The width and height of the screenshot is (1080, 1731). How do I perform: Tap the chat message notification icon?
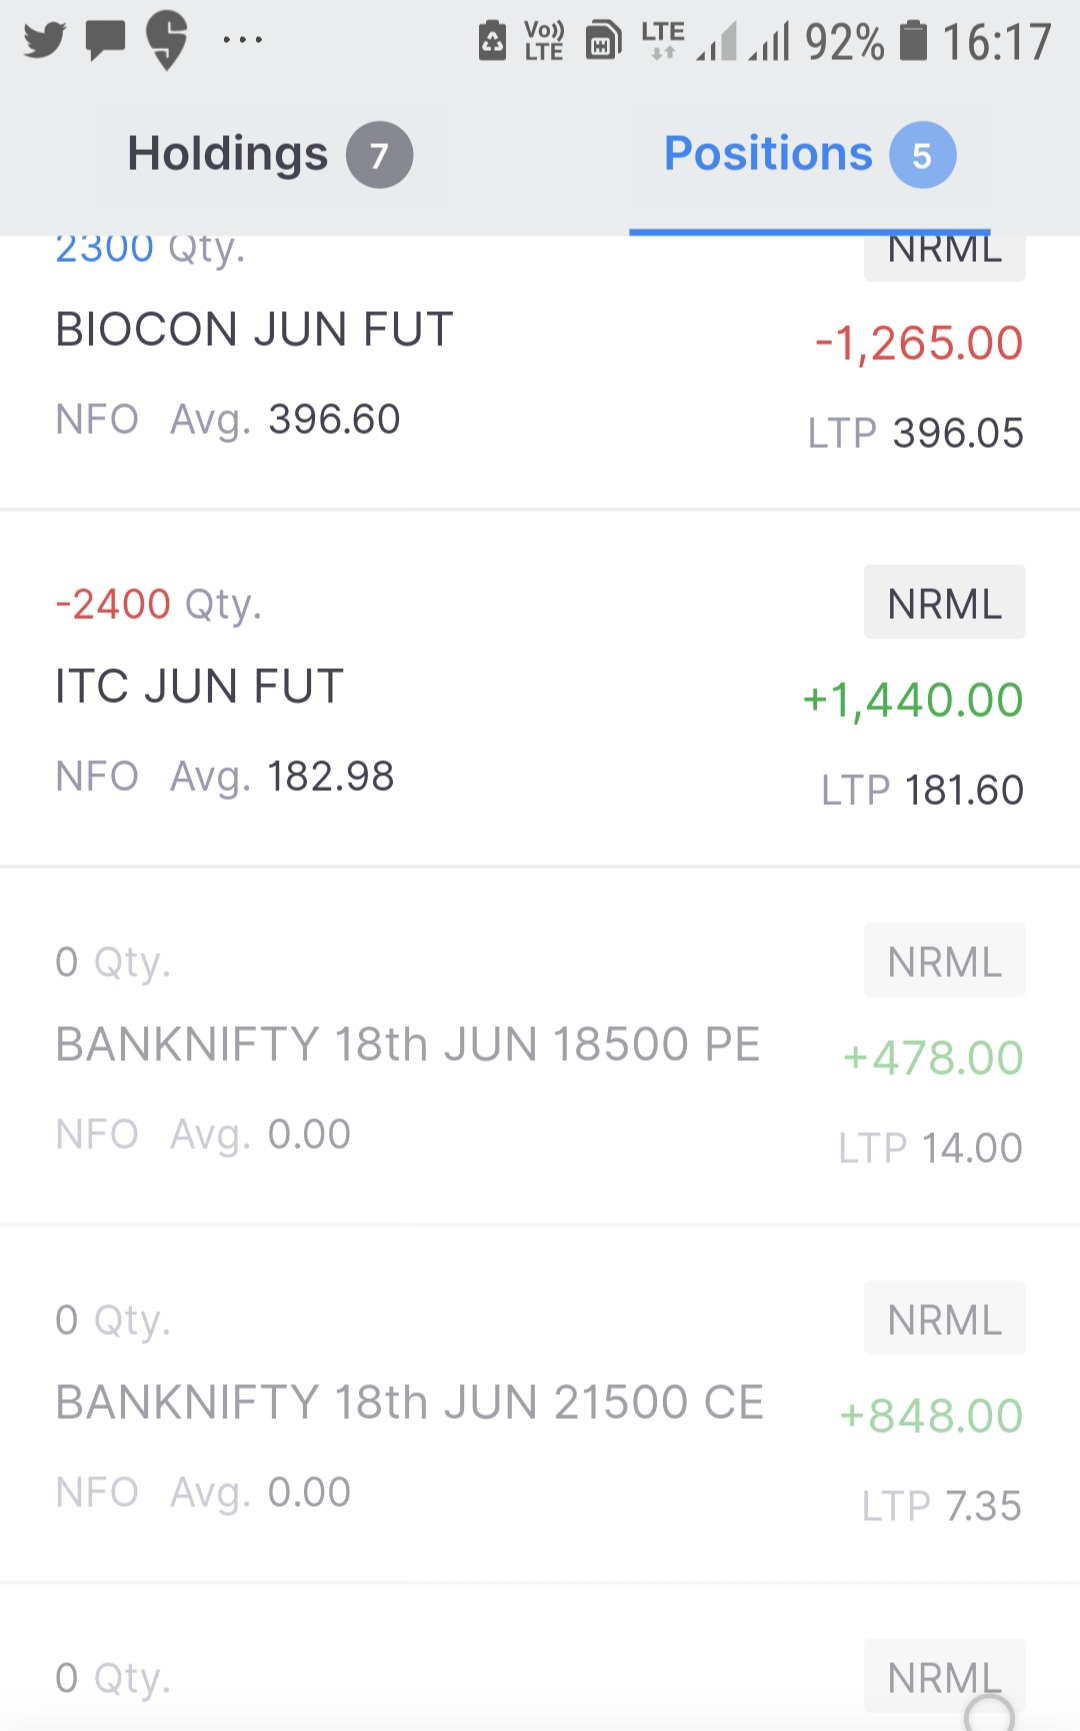(105, 40)
